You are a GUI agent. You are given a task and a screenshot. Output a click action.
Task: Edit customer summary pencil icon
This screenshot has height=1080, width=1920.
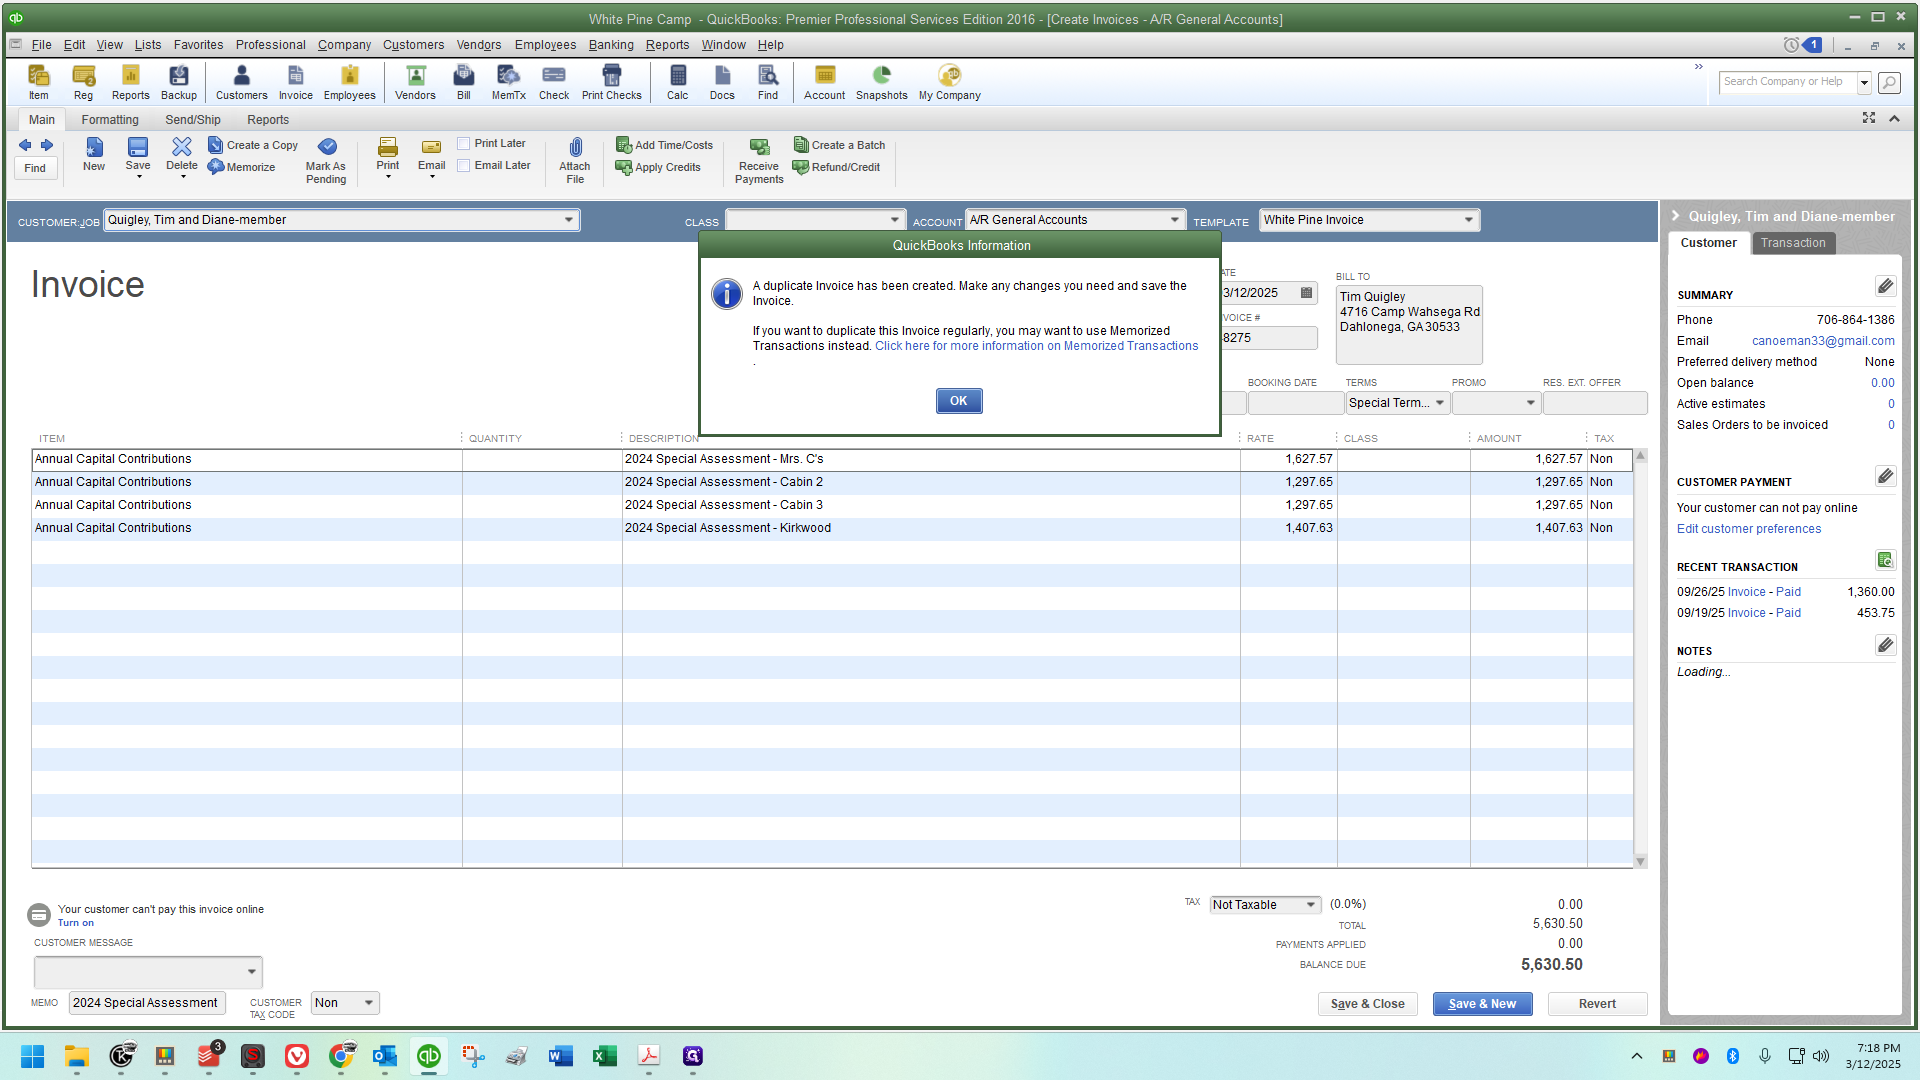[1885, 287]
